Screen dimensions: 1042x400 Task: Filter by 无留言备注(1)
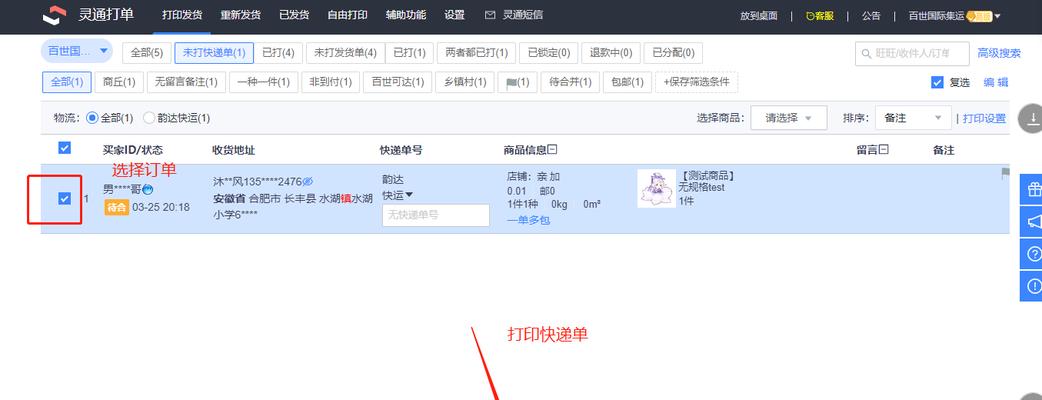point(186,82)
